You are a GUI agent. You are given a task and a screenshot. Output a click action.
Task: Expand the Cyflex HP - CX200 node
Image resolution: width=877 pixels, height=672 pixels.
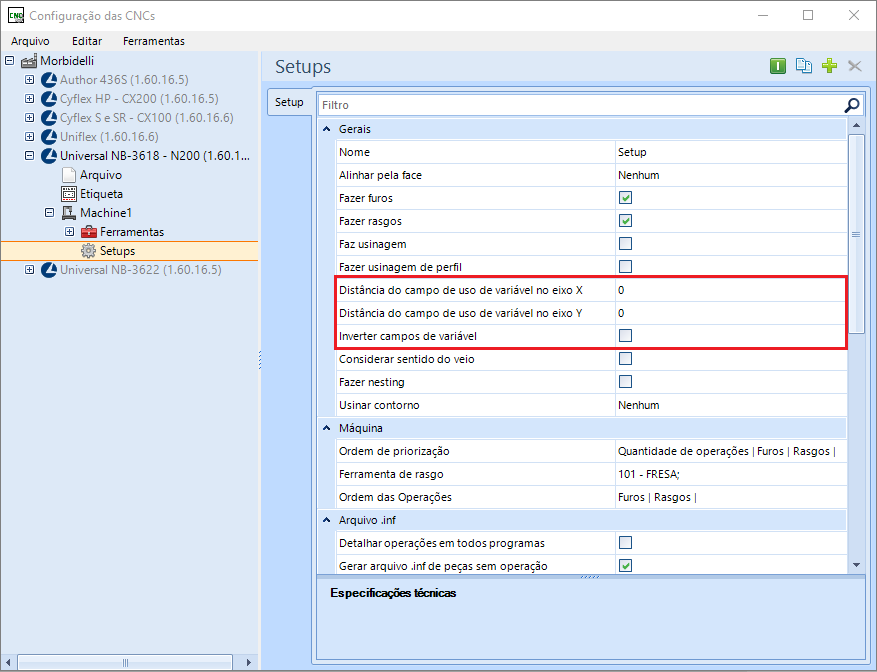tap(30, 98)
